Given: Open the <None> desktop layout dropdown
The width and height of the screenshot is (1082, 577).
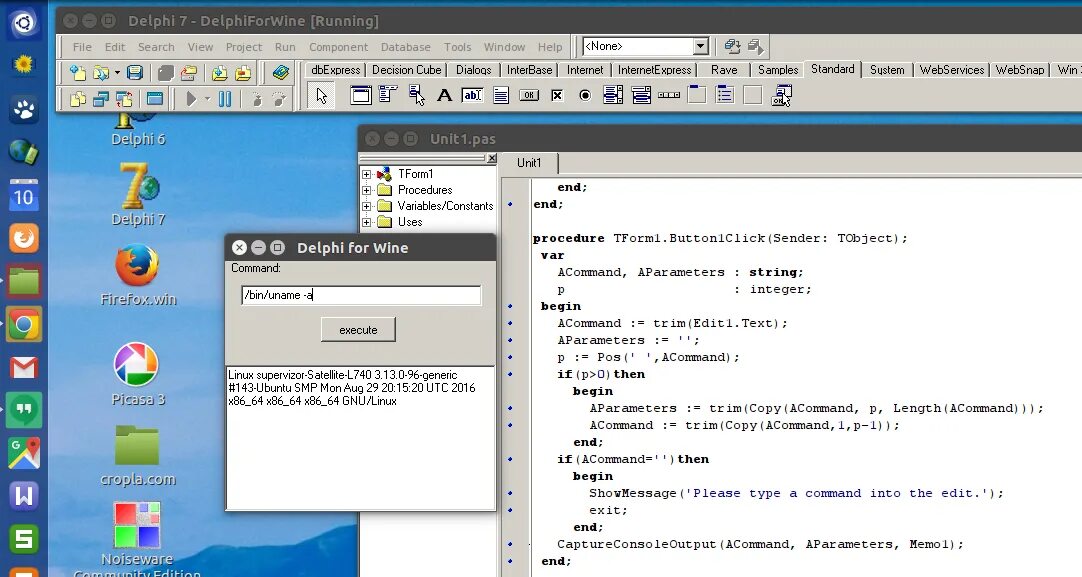Looking at the screenshot, I should click(700, 46).
